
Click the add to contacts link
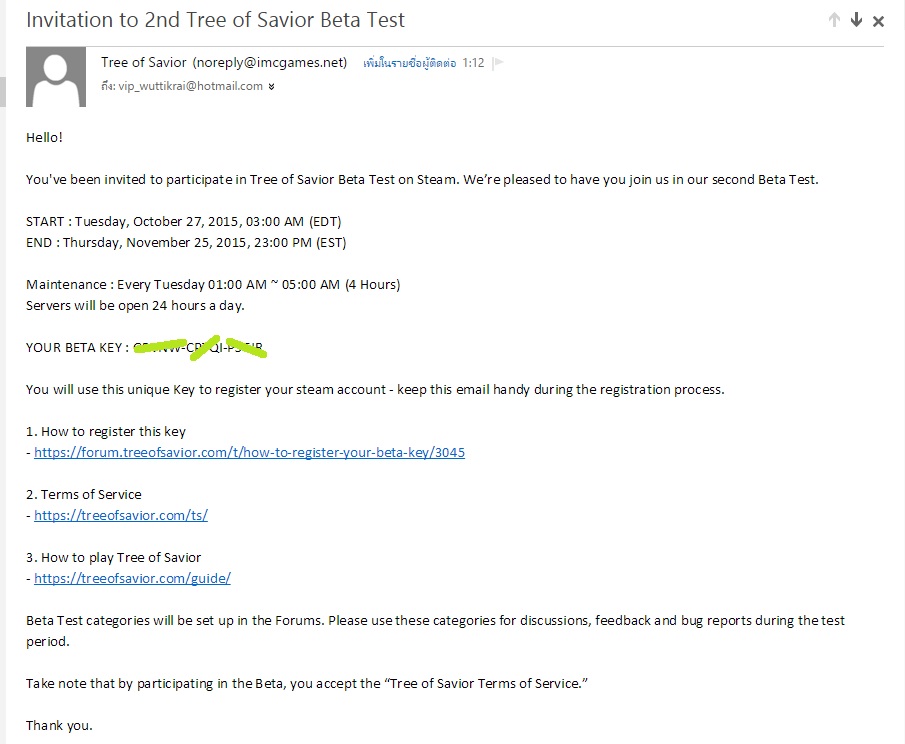click(x=409, y=63)
